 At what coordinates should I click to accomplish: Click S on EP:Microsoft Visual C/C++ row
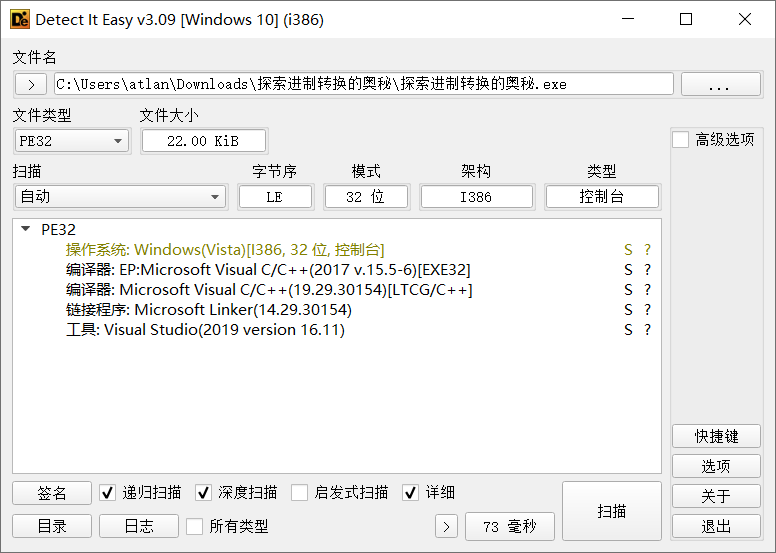pos(628,270)
